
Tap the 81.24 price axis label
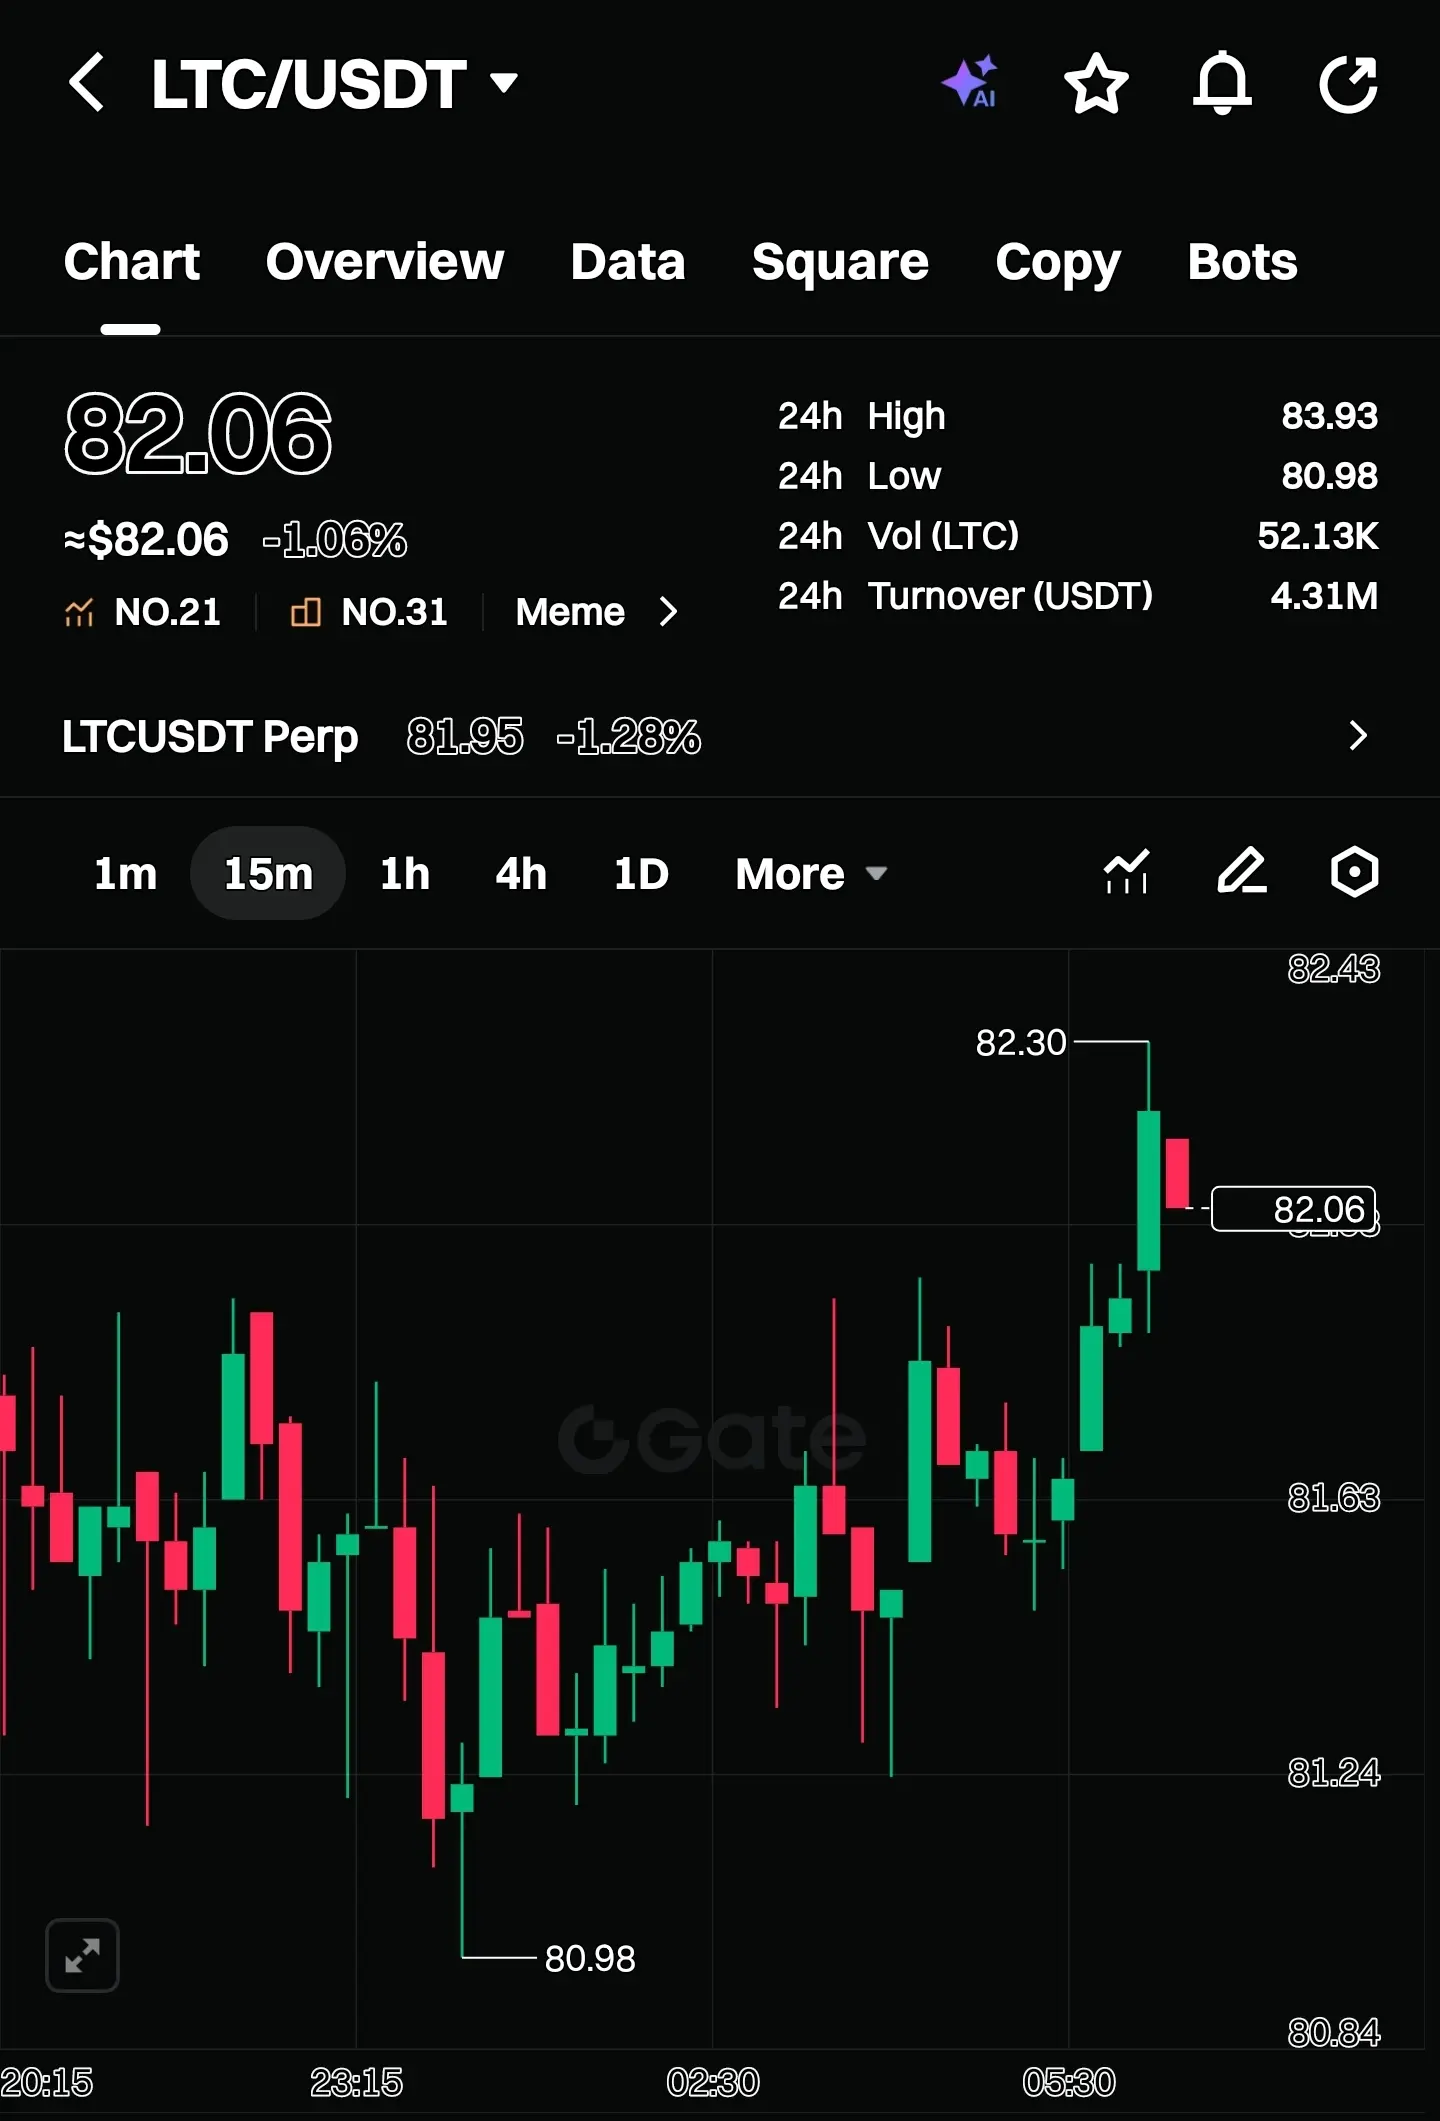tap(1334, 1773)
